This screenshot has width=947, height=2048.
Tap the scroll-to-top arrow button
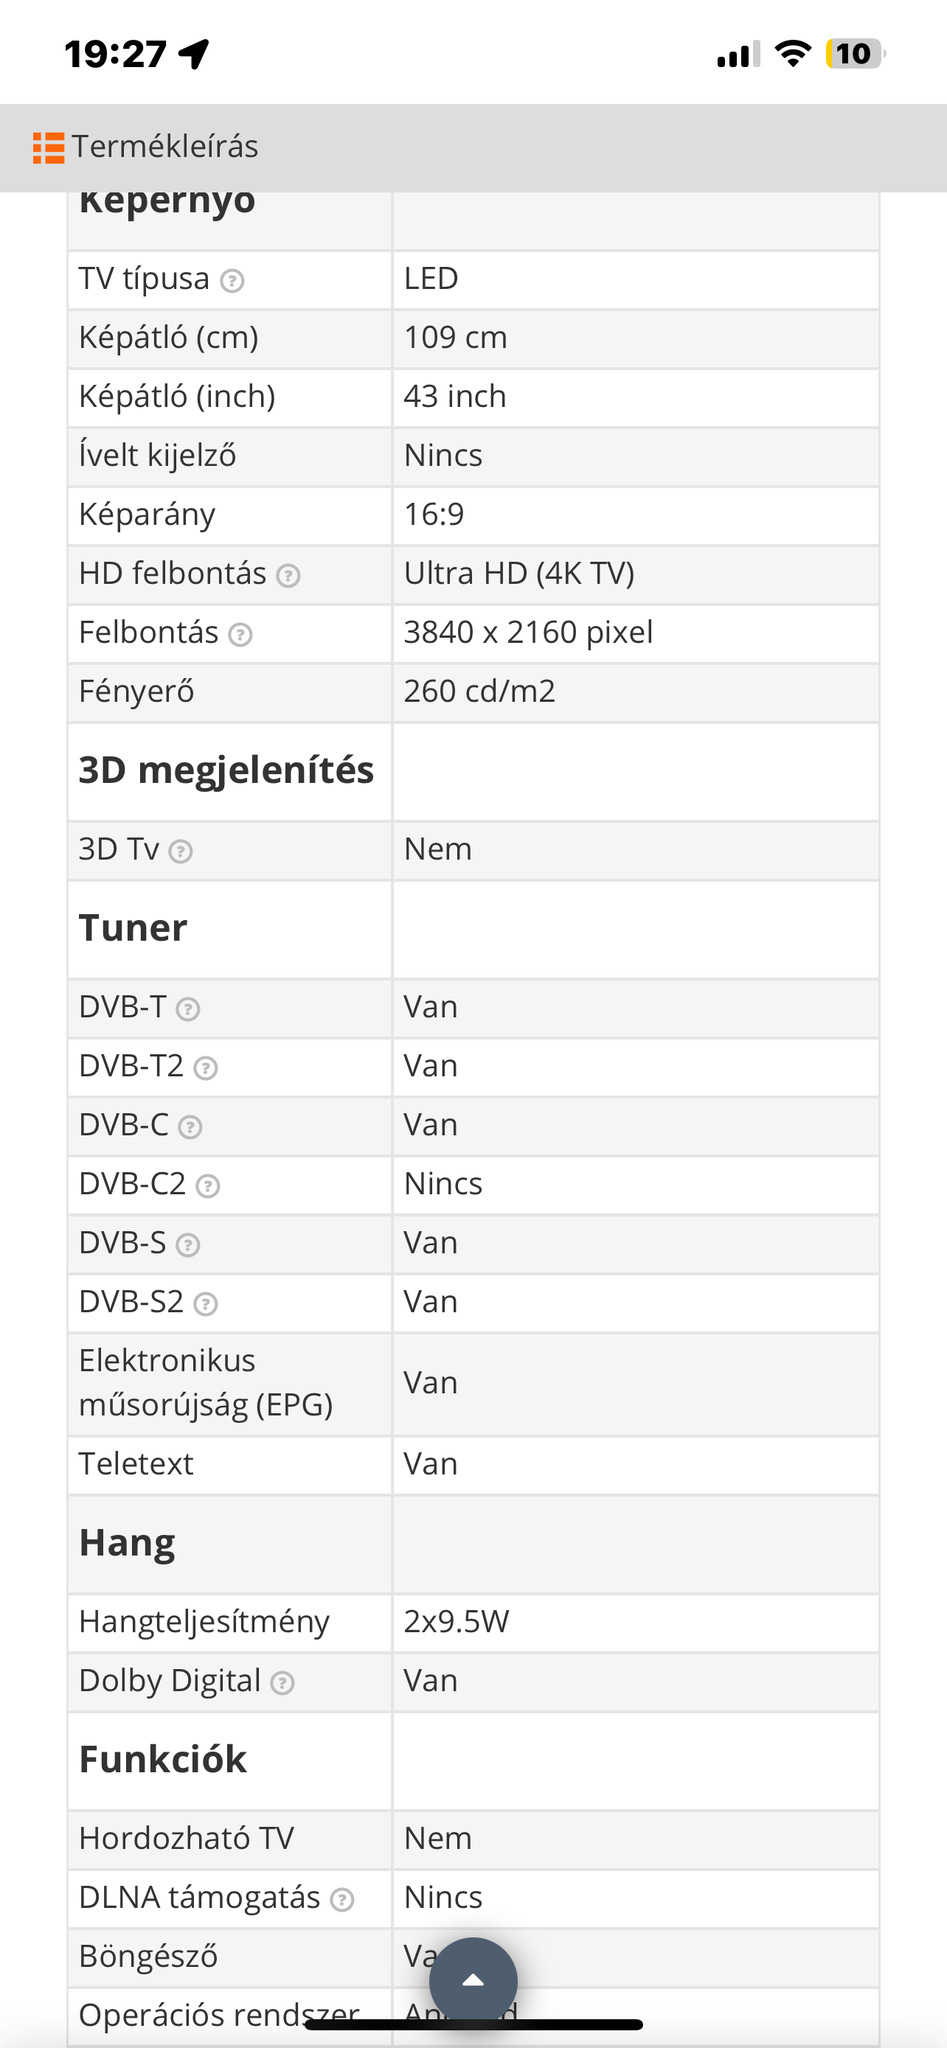coord(473,1981)
